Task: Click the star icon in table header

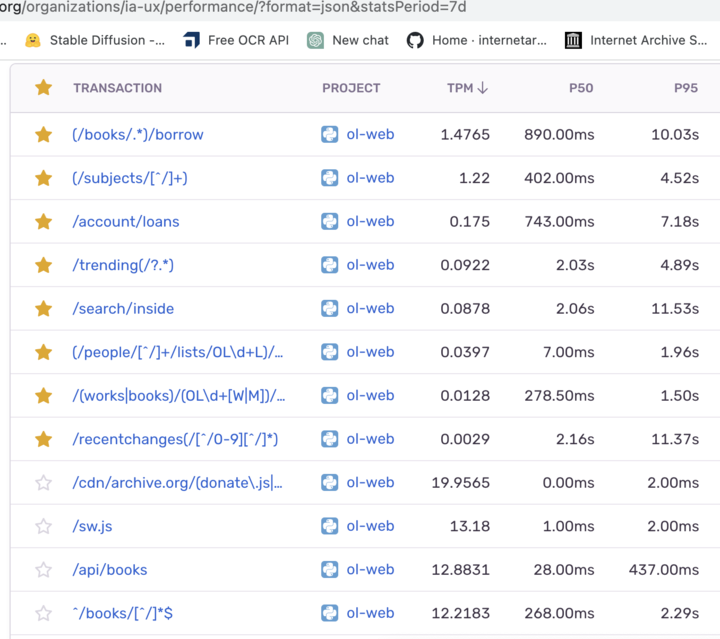Action: tap(43, 87)
